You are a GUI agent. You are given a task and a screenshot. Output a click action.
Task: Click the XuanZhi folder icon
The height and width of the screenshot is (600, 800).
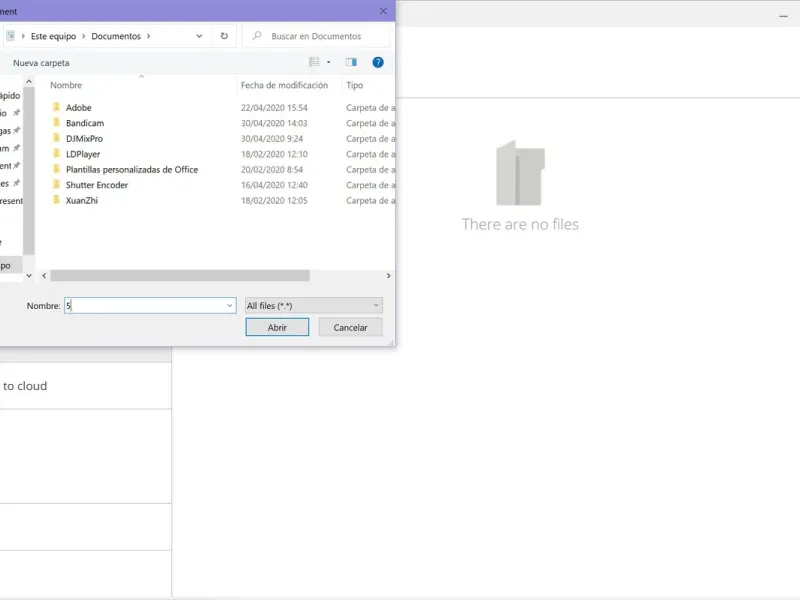click(56, 200)
